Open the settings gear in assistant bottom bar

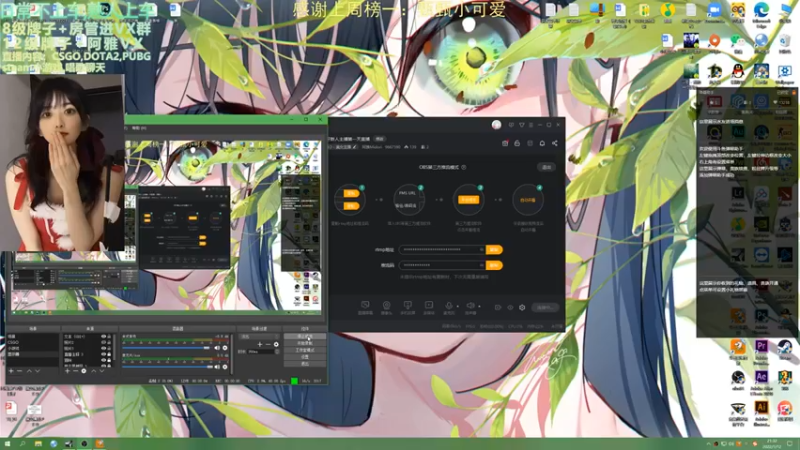coord(522,308)
